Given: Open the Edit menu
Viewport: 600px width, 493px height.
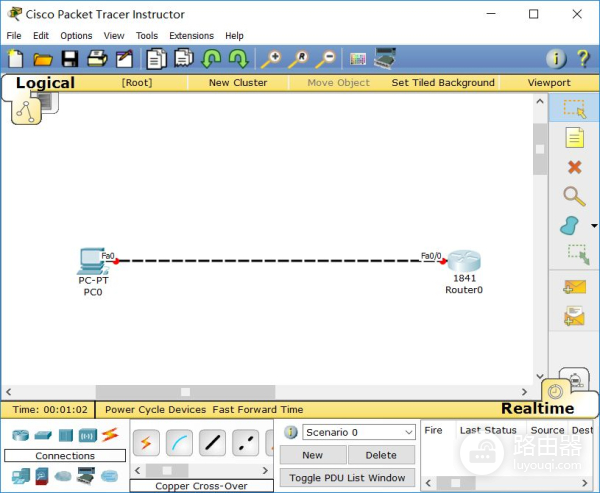Looking at the screenshot, I should point(41,36).
